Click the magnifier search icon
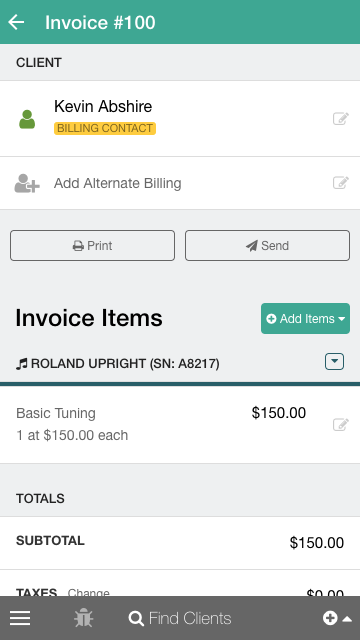The height and width of the screenshot is (640, 360). pyautogui.click(x=136, y=618)
